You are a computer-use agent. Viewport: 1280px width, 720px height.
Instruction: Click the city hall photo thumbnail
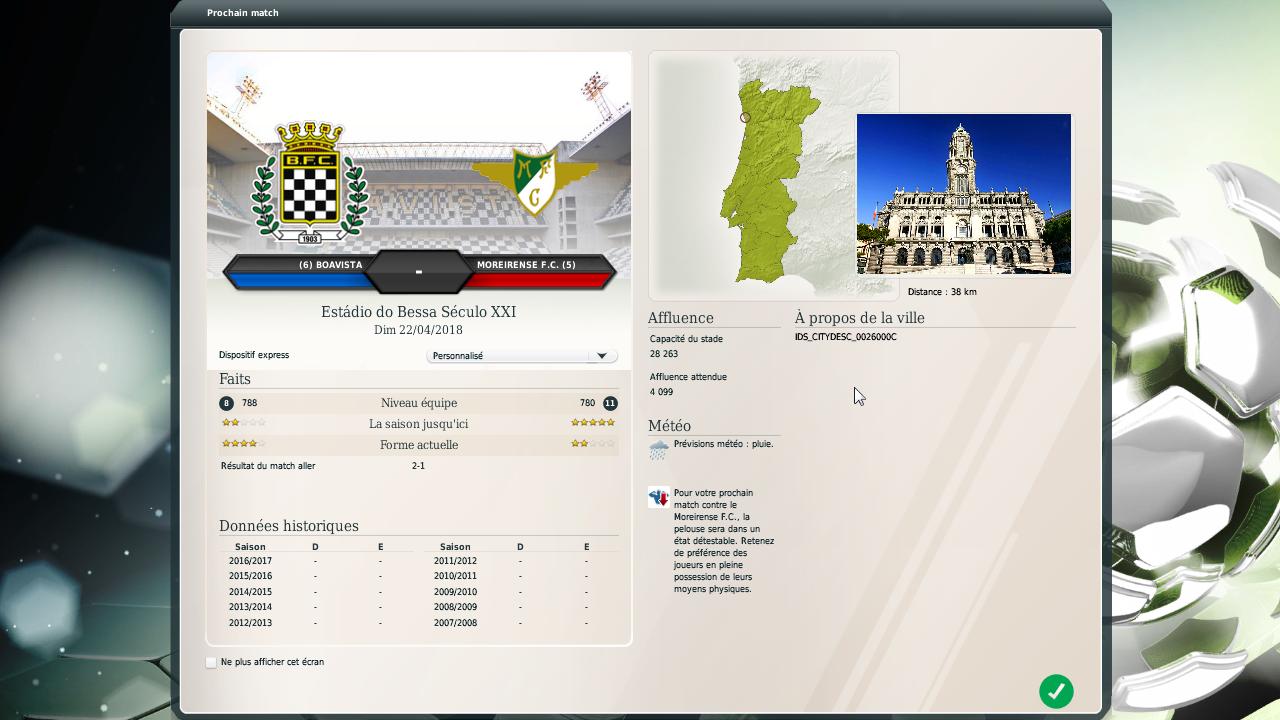click(x=964, y=194)
